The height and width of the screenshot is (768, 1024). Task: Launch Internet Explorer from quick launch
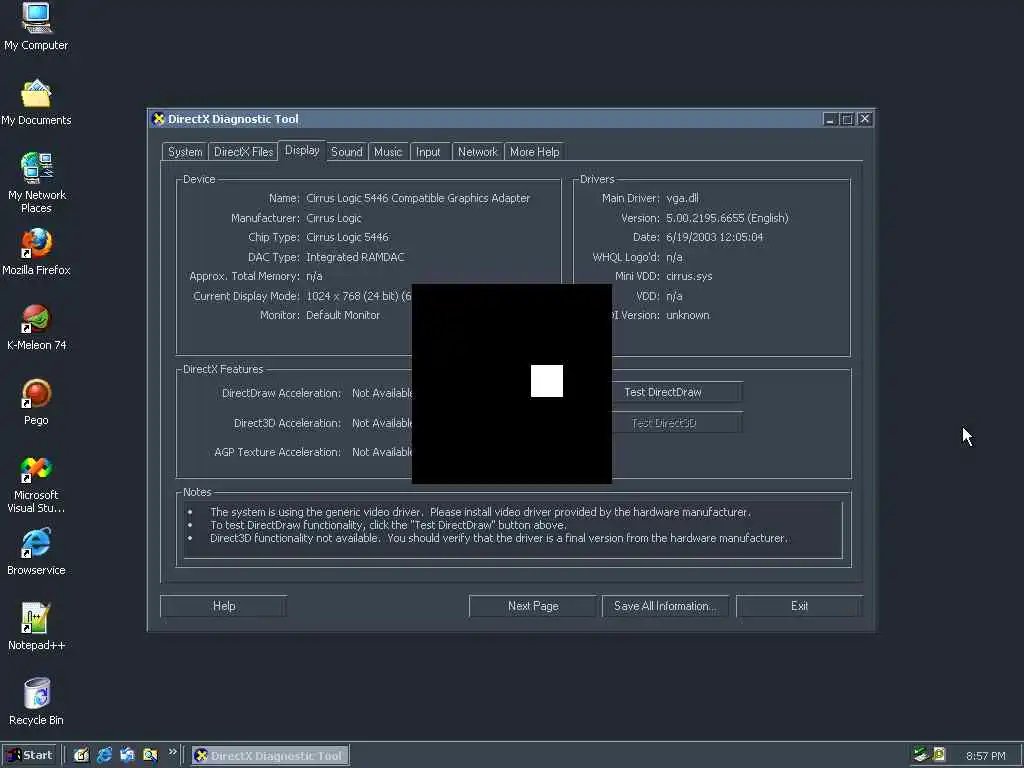point(104,756)
